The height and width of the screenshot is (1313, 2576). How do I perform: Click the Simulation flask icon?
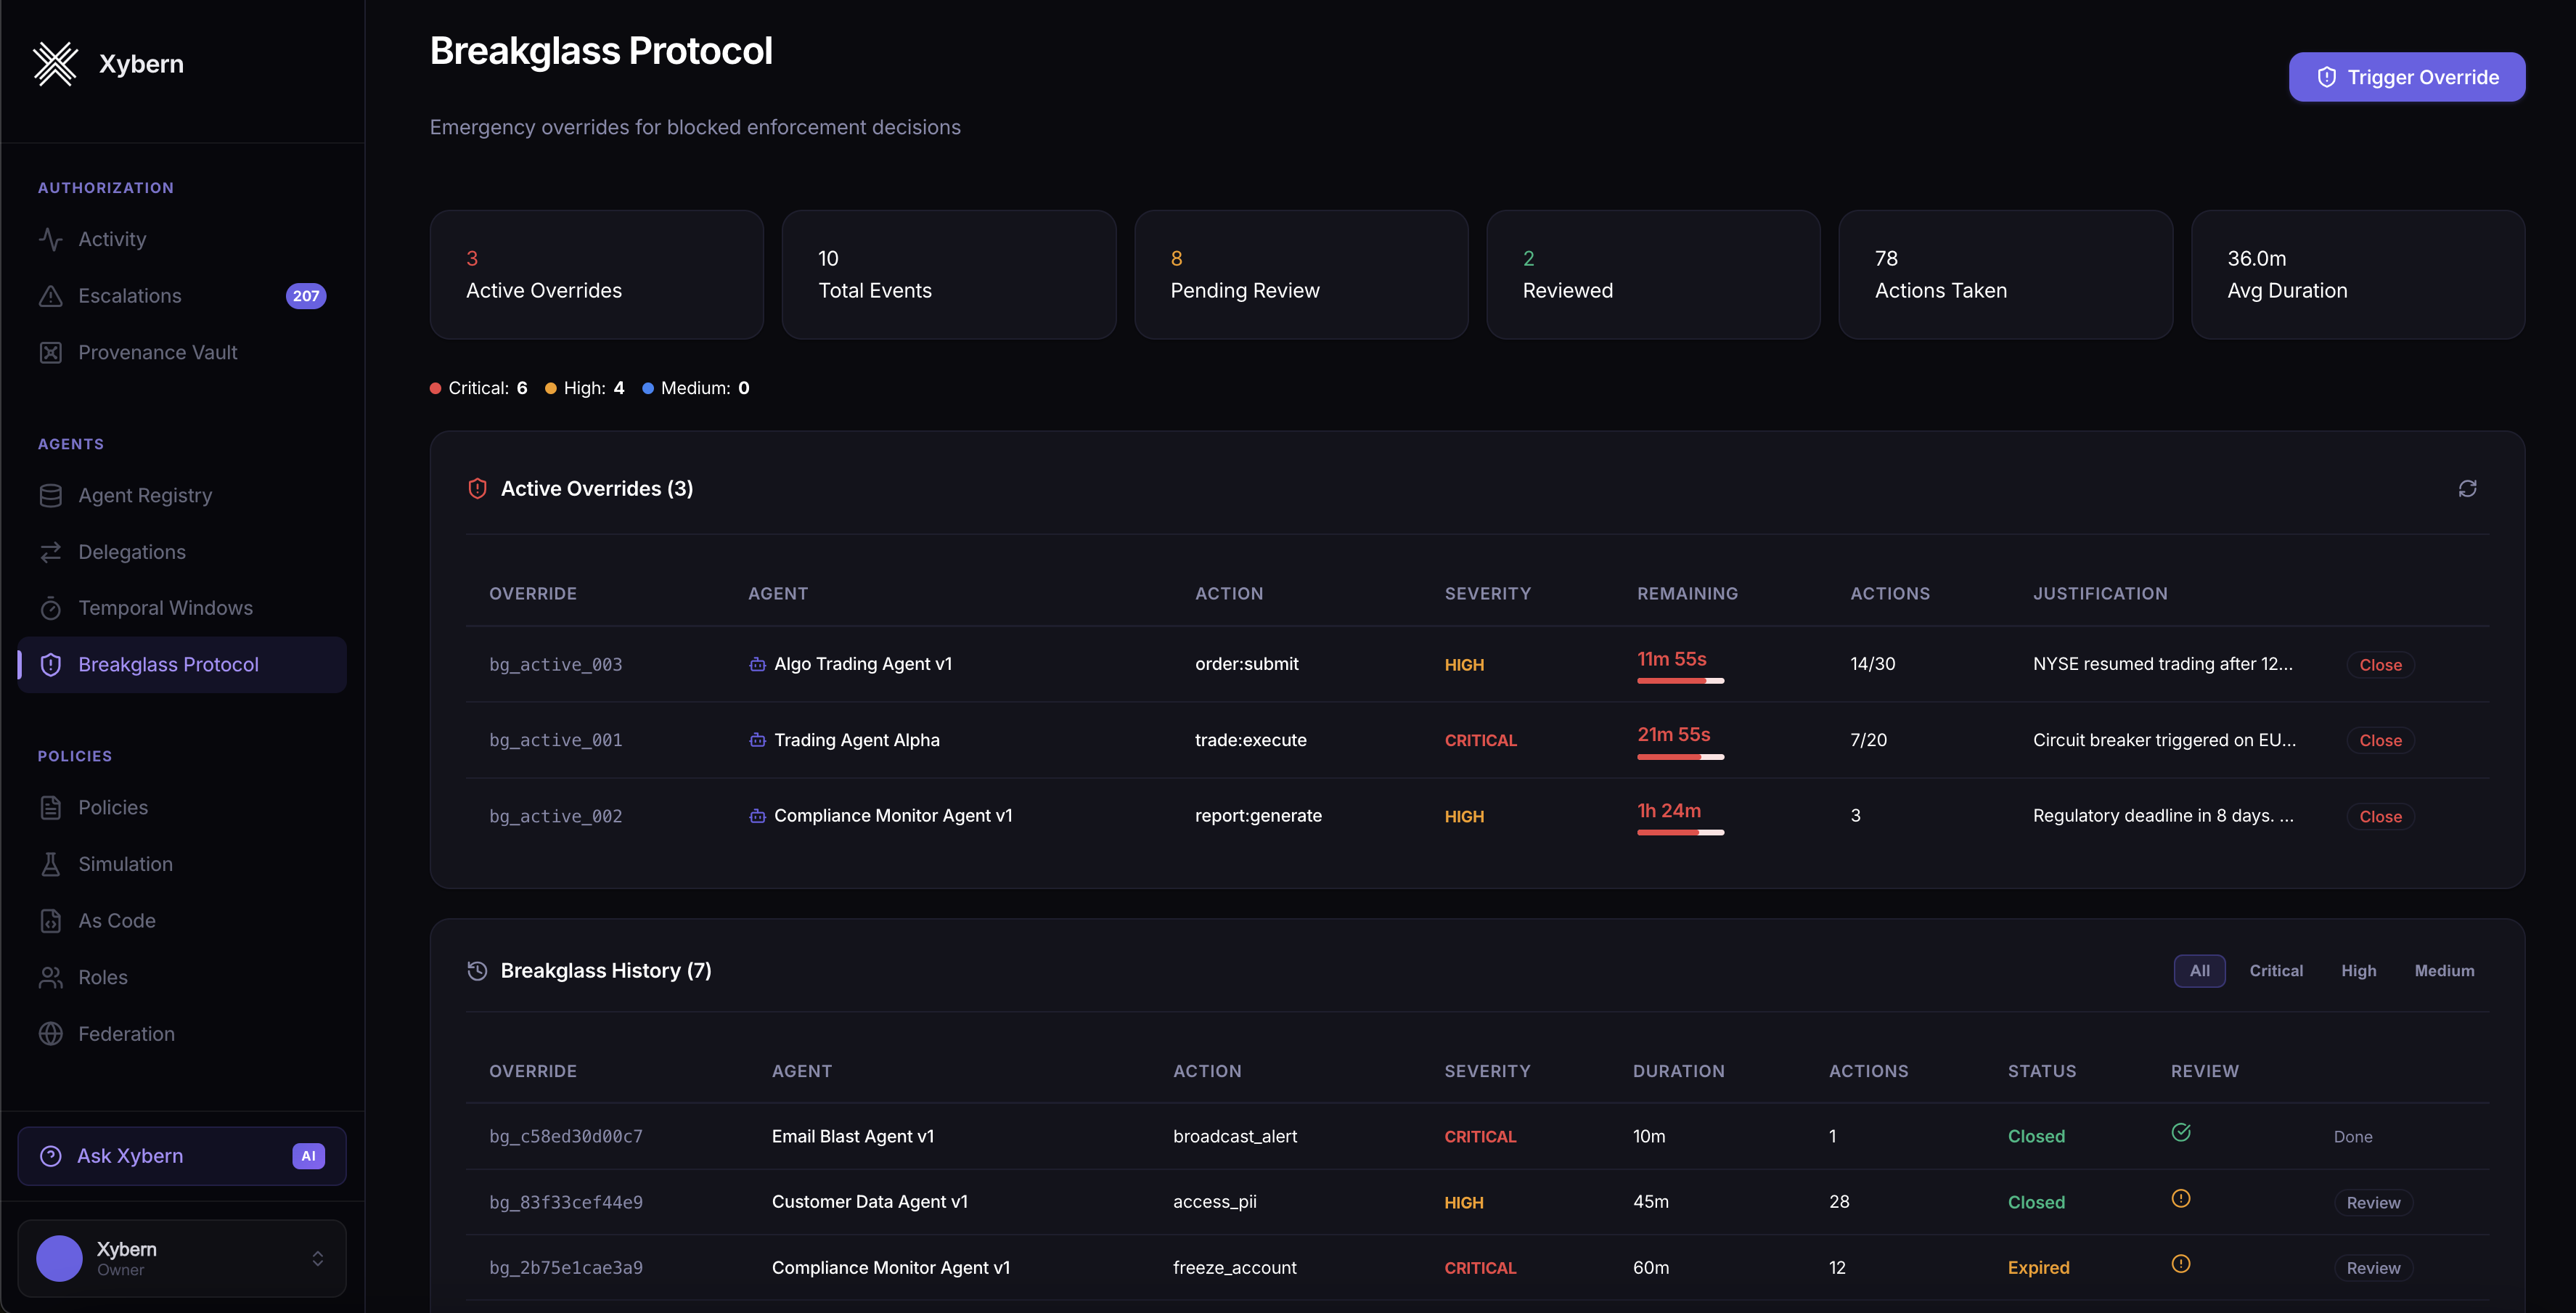(x=50, y=864)
